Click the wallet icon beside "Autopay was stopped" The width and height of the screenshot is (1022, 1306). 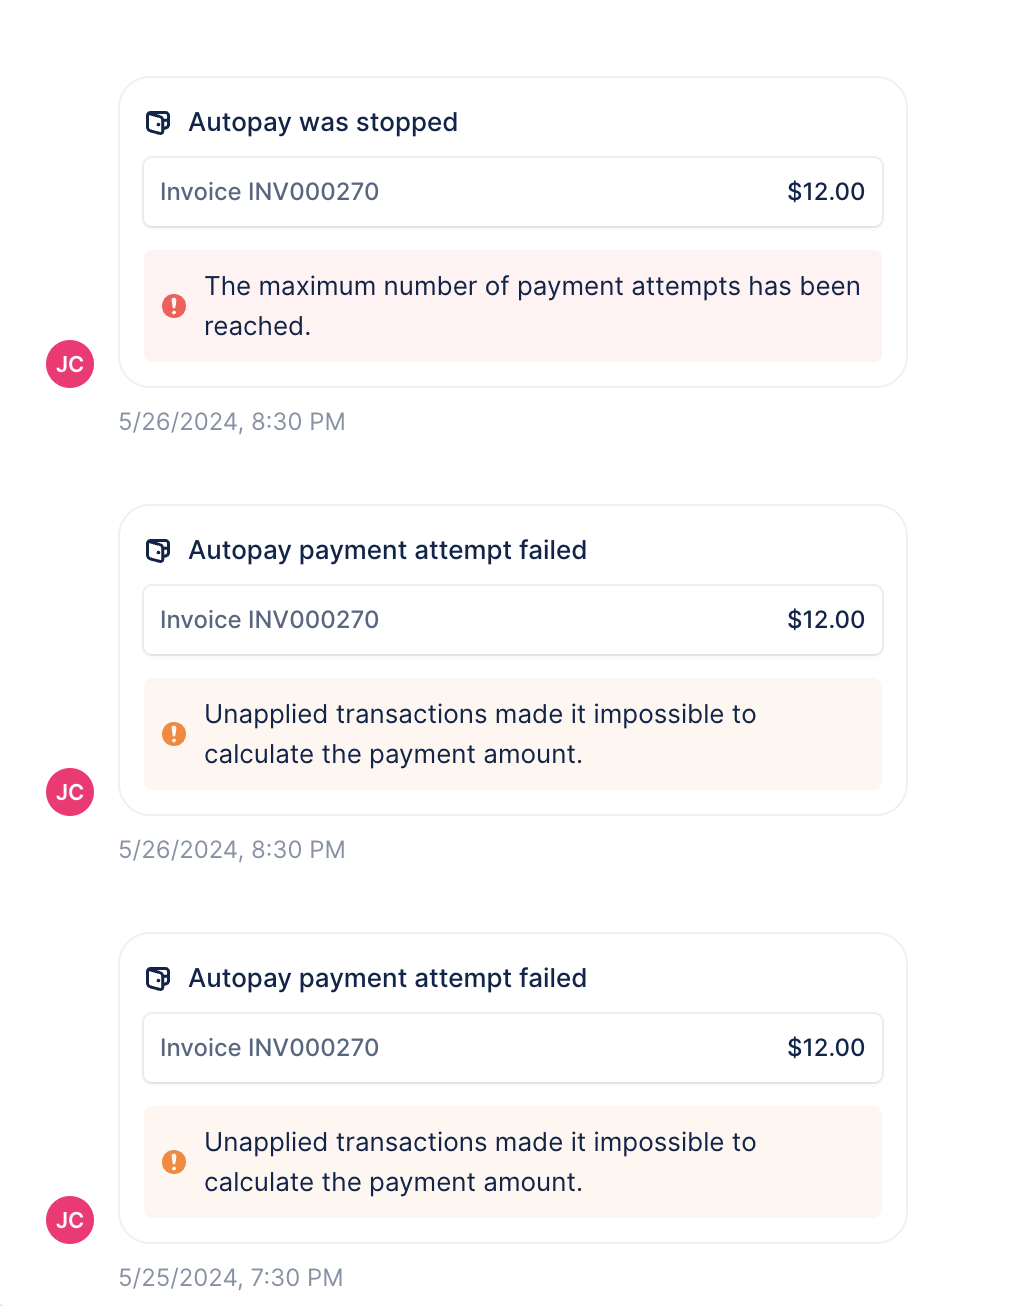coord(158,123)
